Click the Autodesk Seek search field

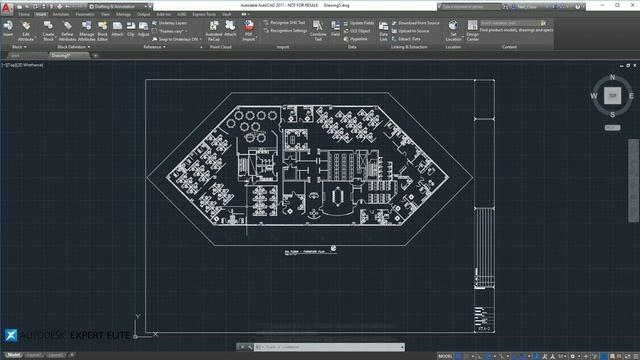coord(510,23)
